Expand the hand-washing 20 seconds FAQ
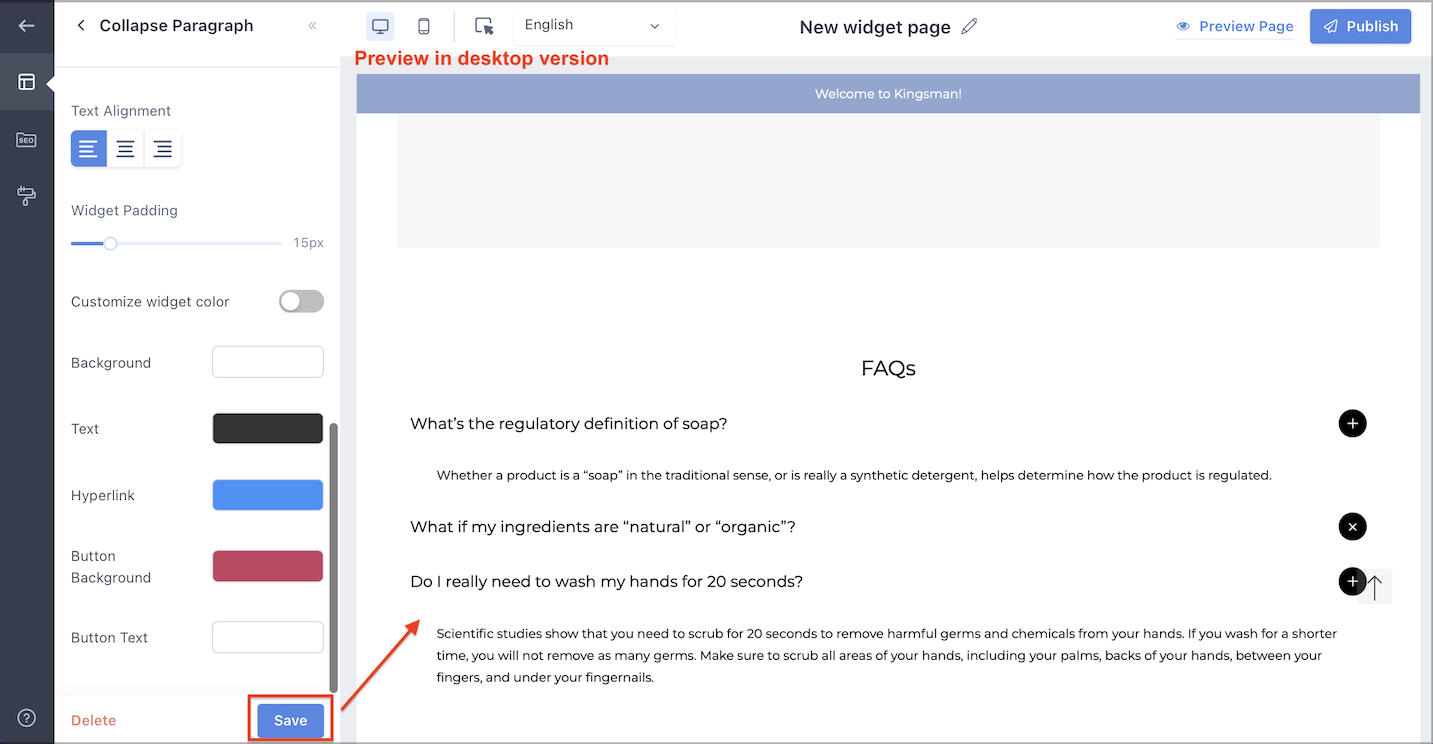Screen dimensions: 1433x744 1352,581
